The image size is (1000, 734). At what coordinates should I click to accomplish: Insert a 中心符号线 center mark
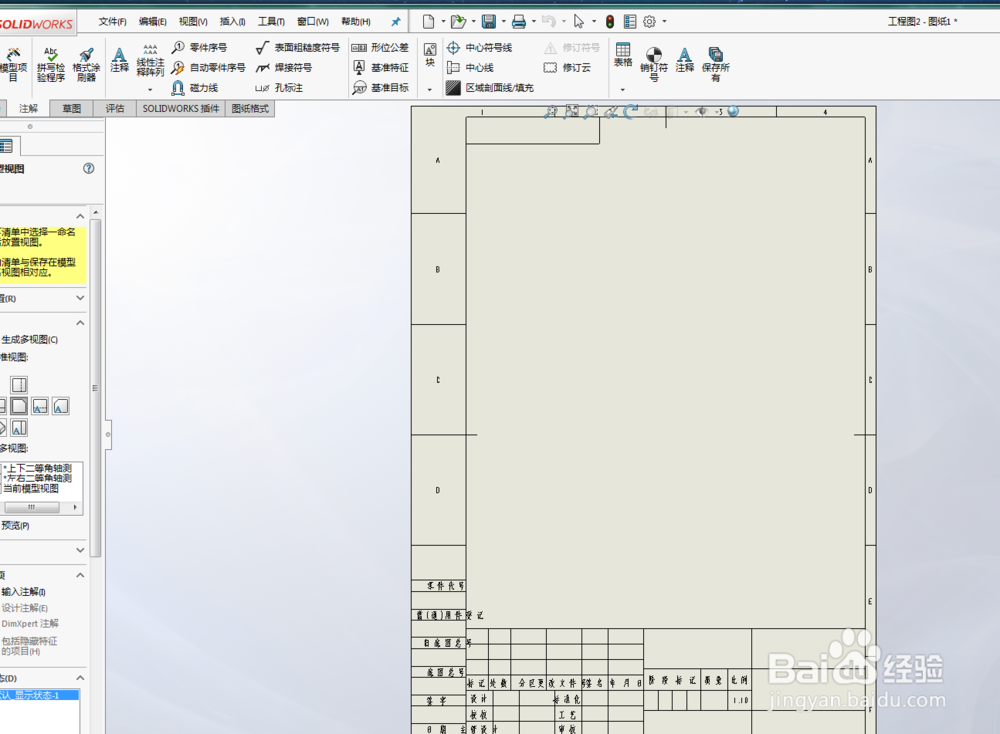point(480,47)
